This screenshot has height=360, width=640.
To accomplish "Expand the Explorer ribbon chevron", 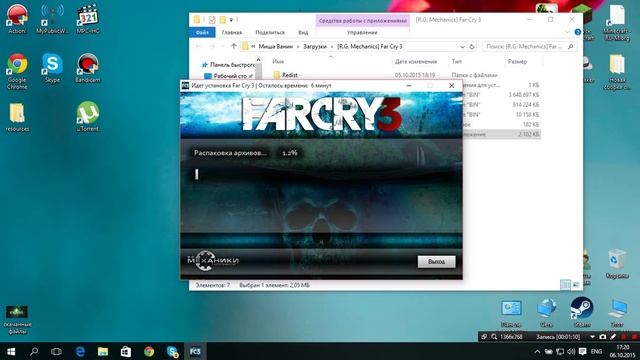I will point(567,32).
